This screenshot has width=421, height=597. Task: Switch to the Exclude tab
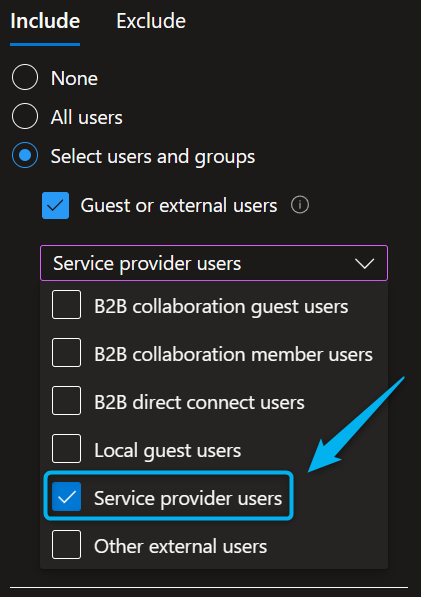click(151, 21)
